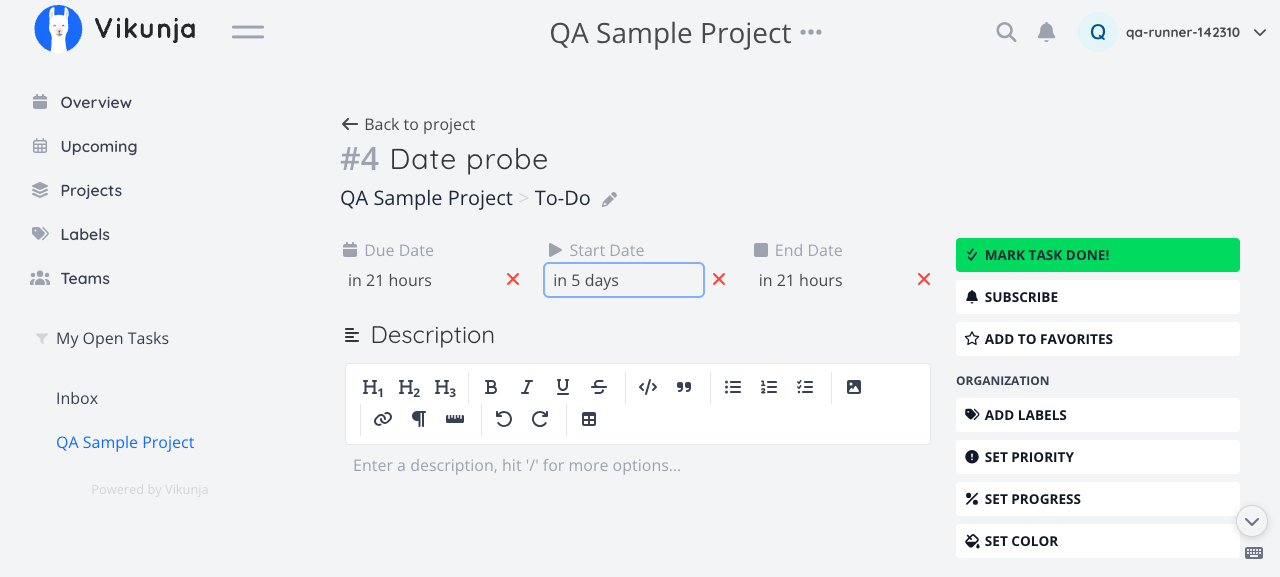The width and height of the screenshot is (1280, 577).
Task: Open notifications bell in the header
Action: [x=1046, y=32]
